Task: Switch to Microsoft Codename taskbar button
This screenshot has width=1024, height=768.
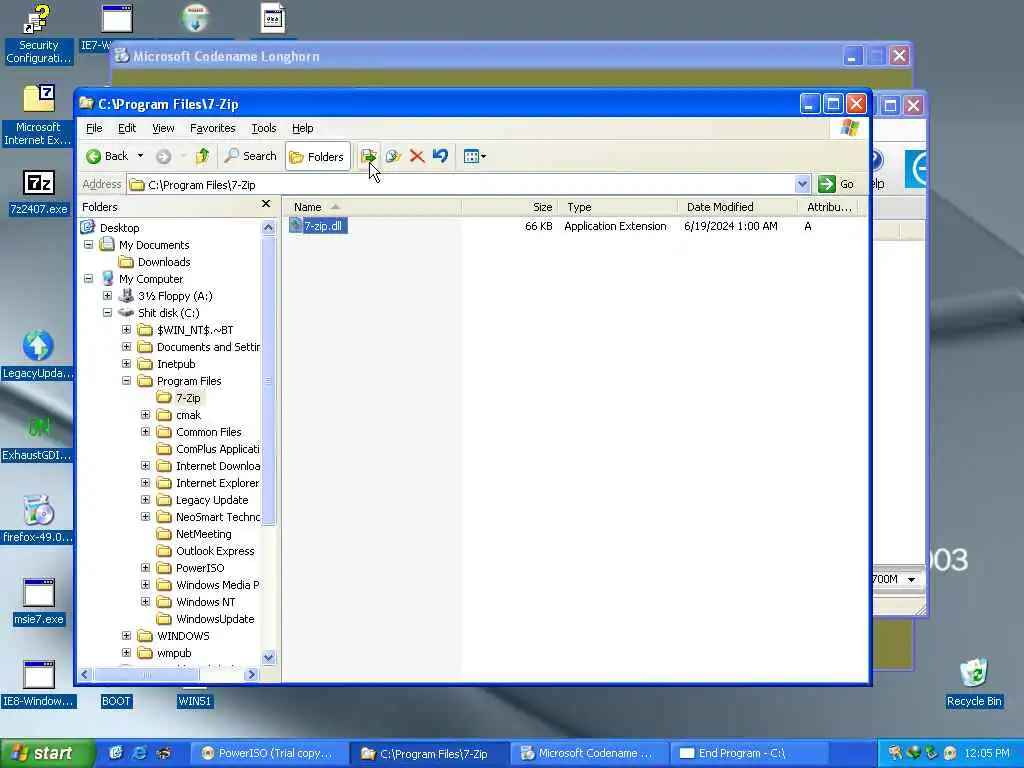Action: (588, 753)
